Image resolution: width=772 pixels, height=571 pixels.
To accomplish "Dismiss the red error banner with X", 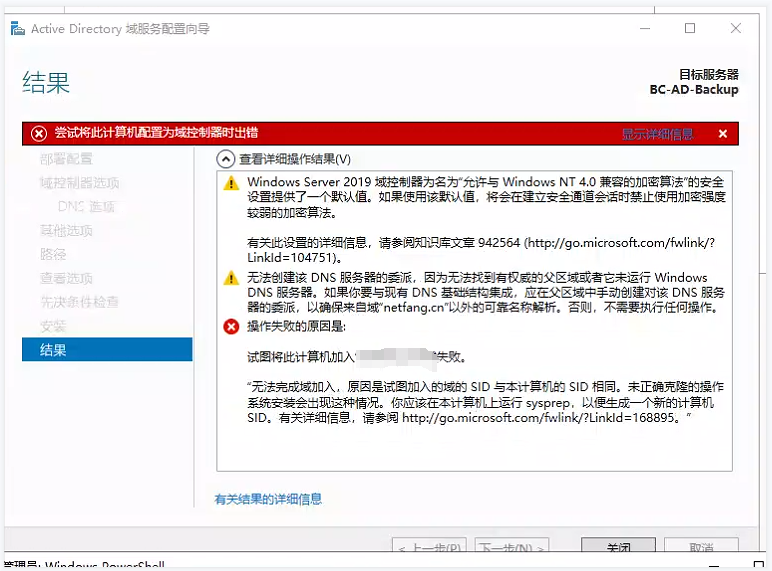I will coord(722,134).
